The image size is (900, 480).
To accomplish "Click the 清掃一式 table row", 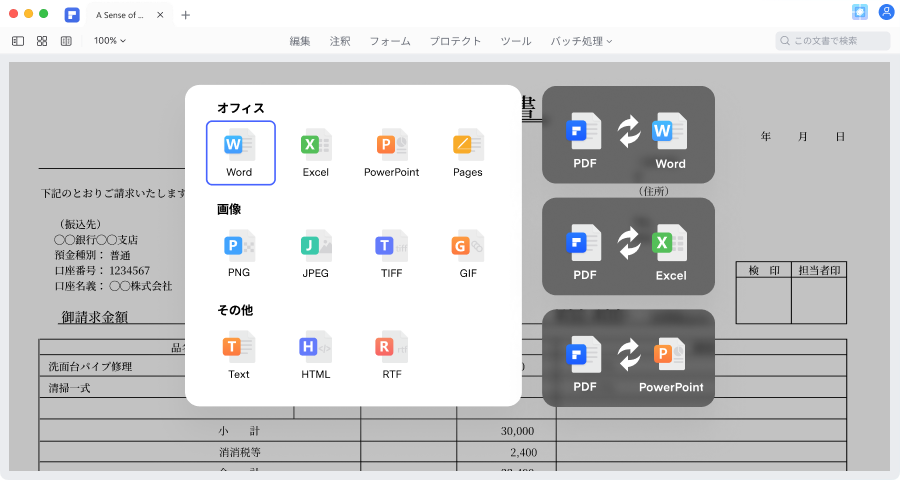I will 69,388.
